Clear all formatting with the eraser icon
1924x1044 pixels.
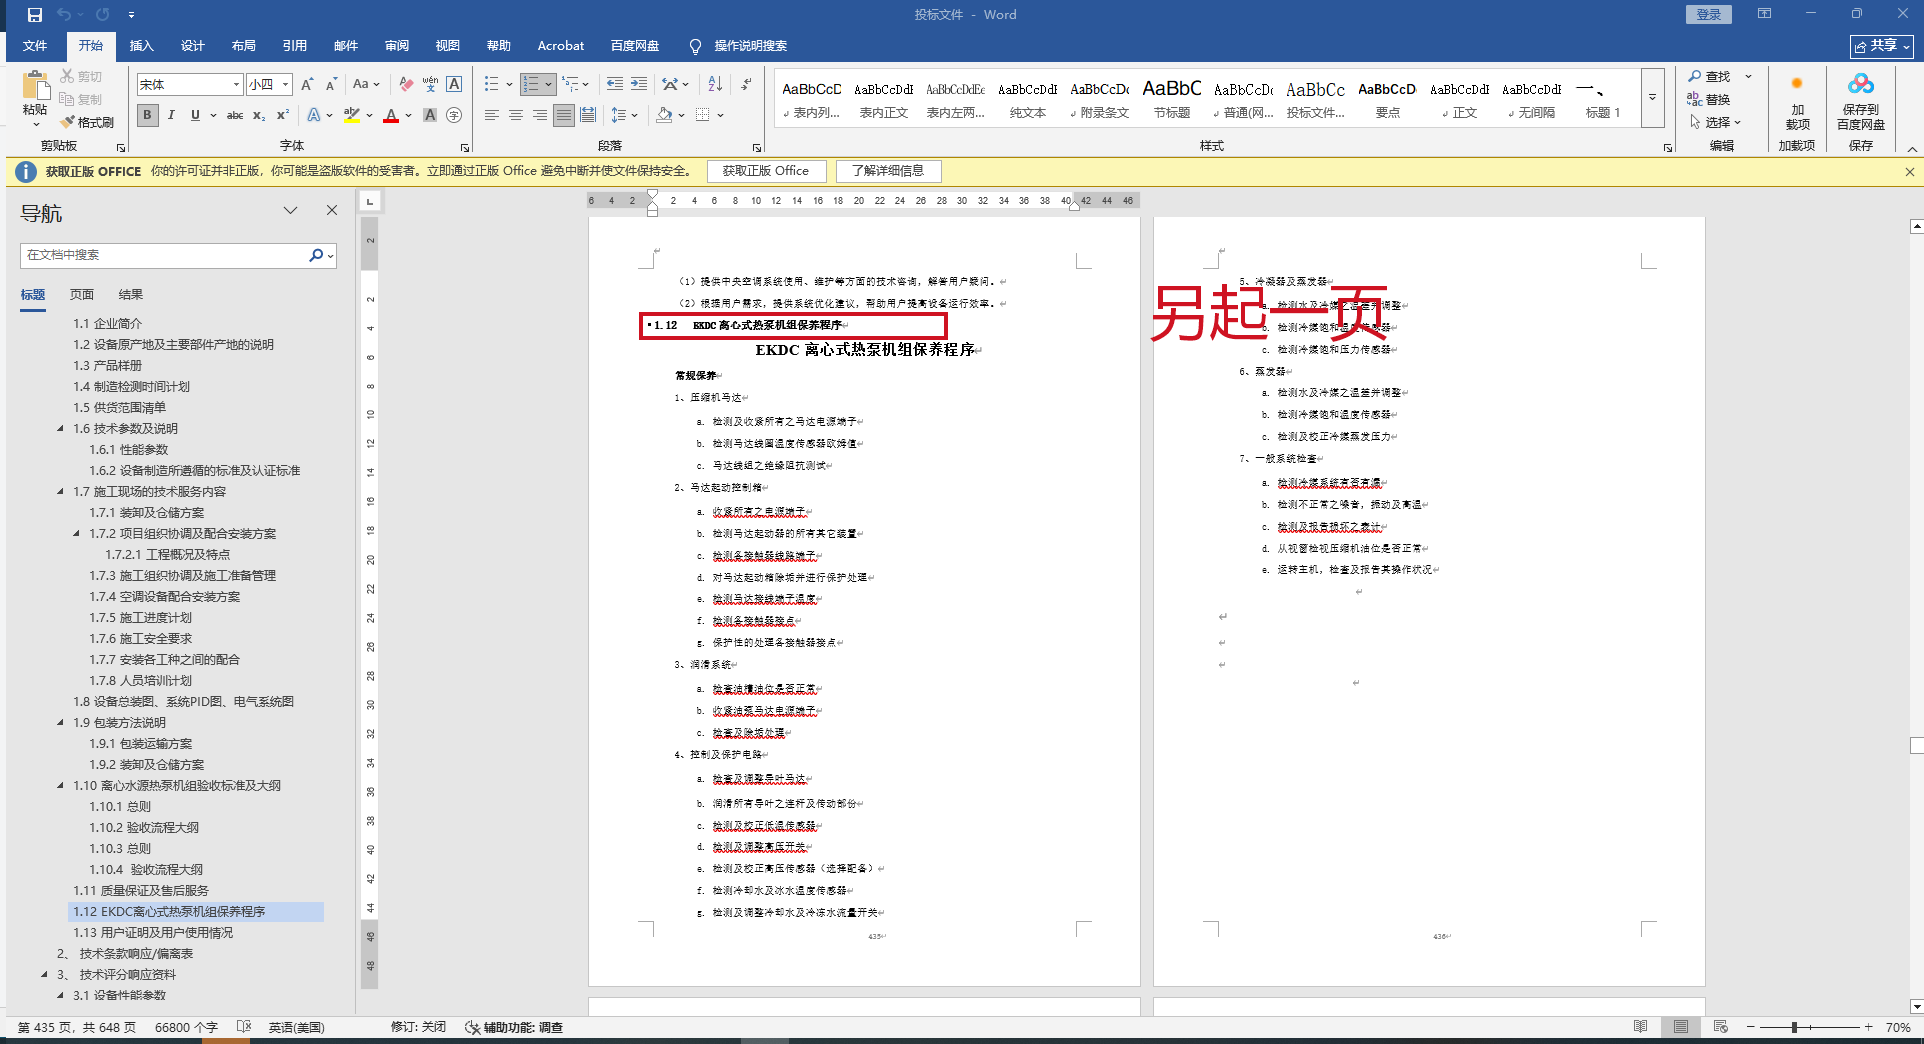point(406,84)
